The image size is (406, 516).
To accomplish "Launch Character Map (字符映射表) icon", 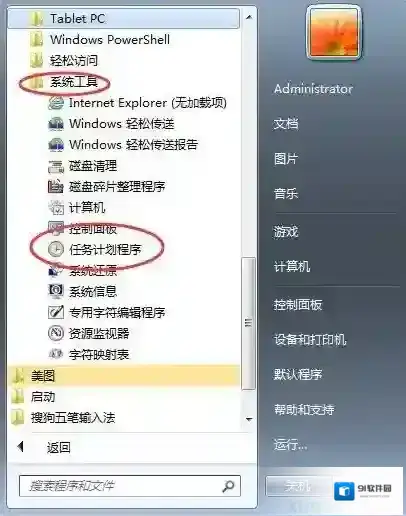I will pyautogui.click(x=56, y=354).
